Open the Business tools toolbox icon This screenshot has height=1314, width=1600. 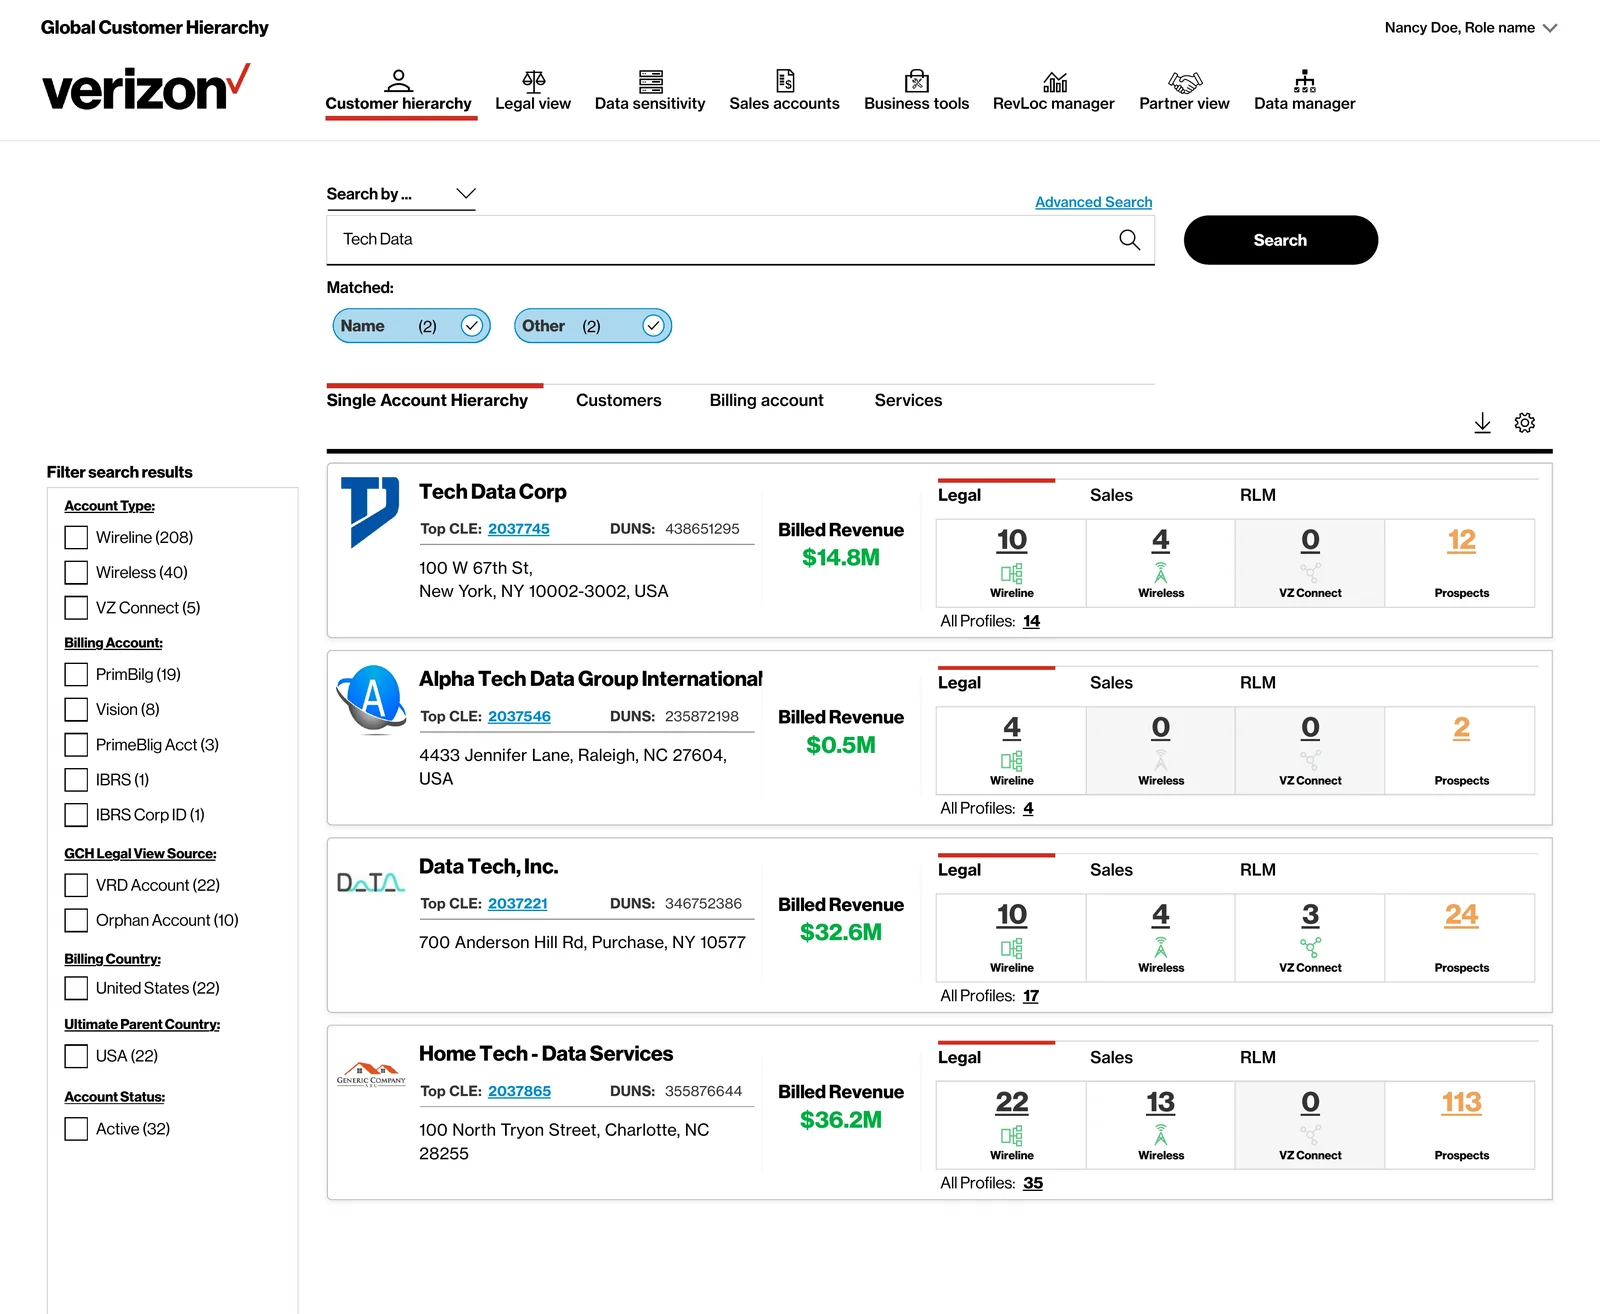(917, 80)
